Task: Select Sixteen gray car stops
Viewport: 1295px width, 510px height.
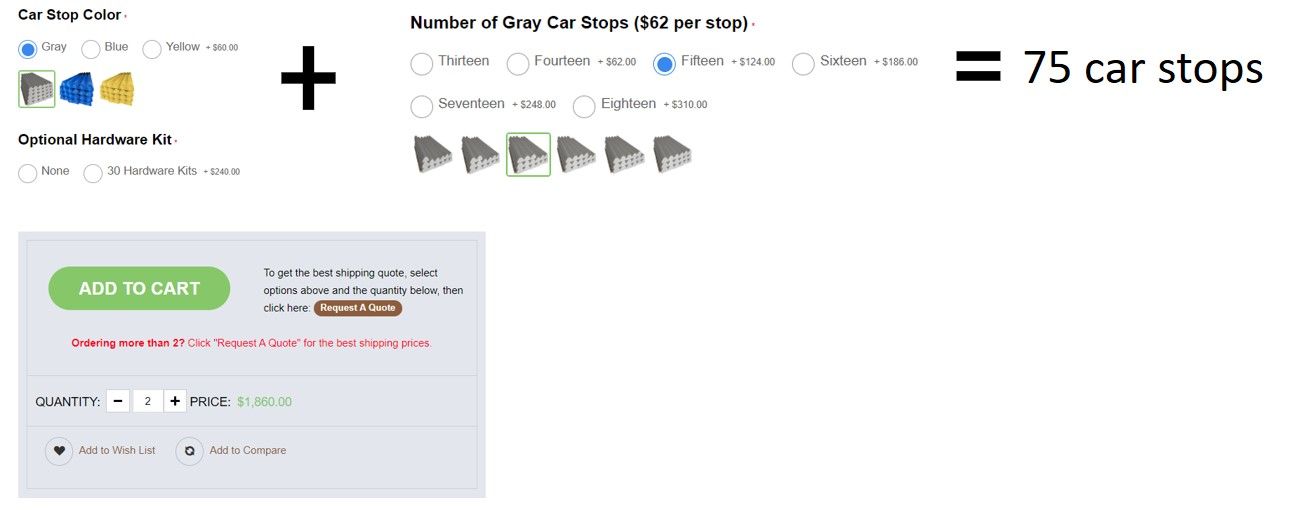Action: point(803,64)
